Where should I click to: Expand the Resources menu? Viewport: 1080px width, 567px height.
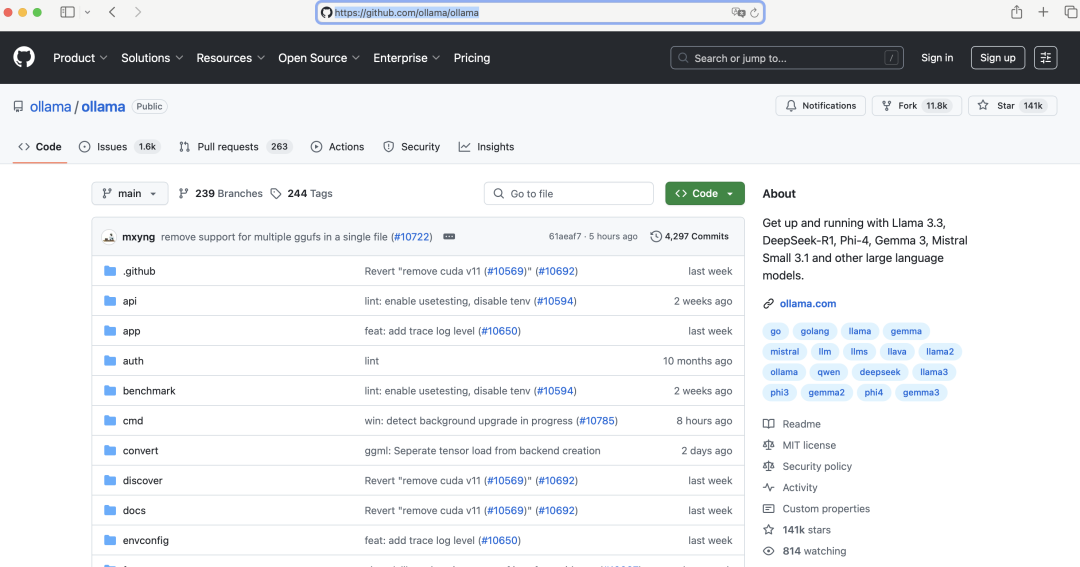click(x=231, y=58)
